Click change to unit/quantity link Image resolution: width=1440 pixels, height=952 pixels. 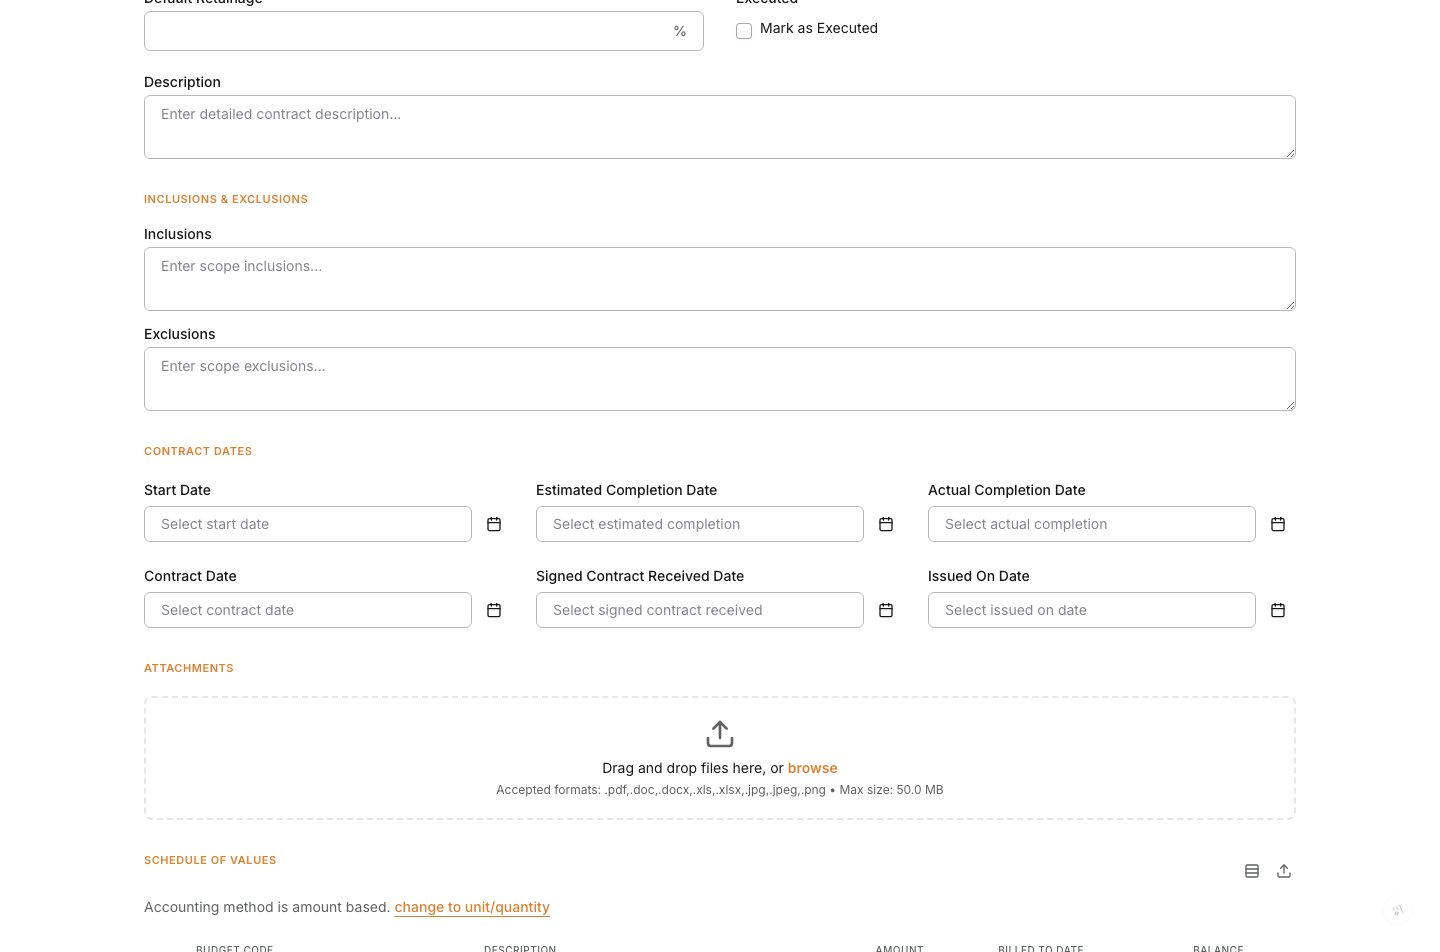coord(472,907)
